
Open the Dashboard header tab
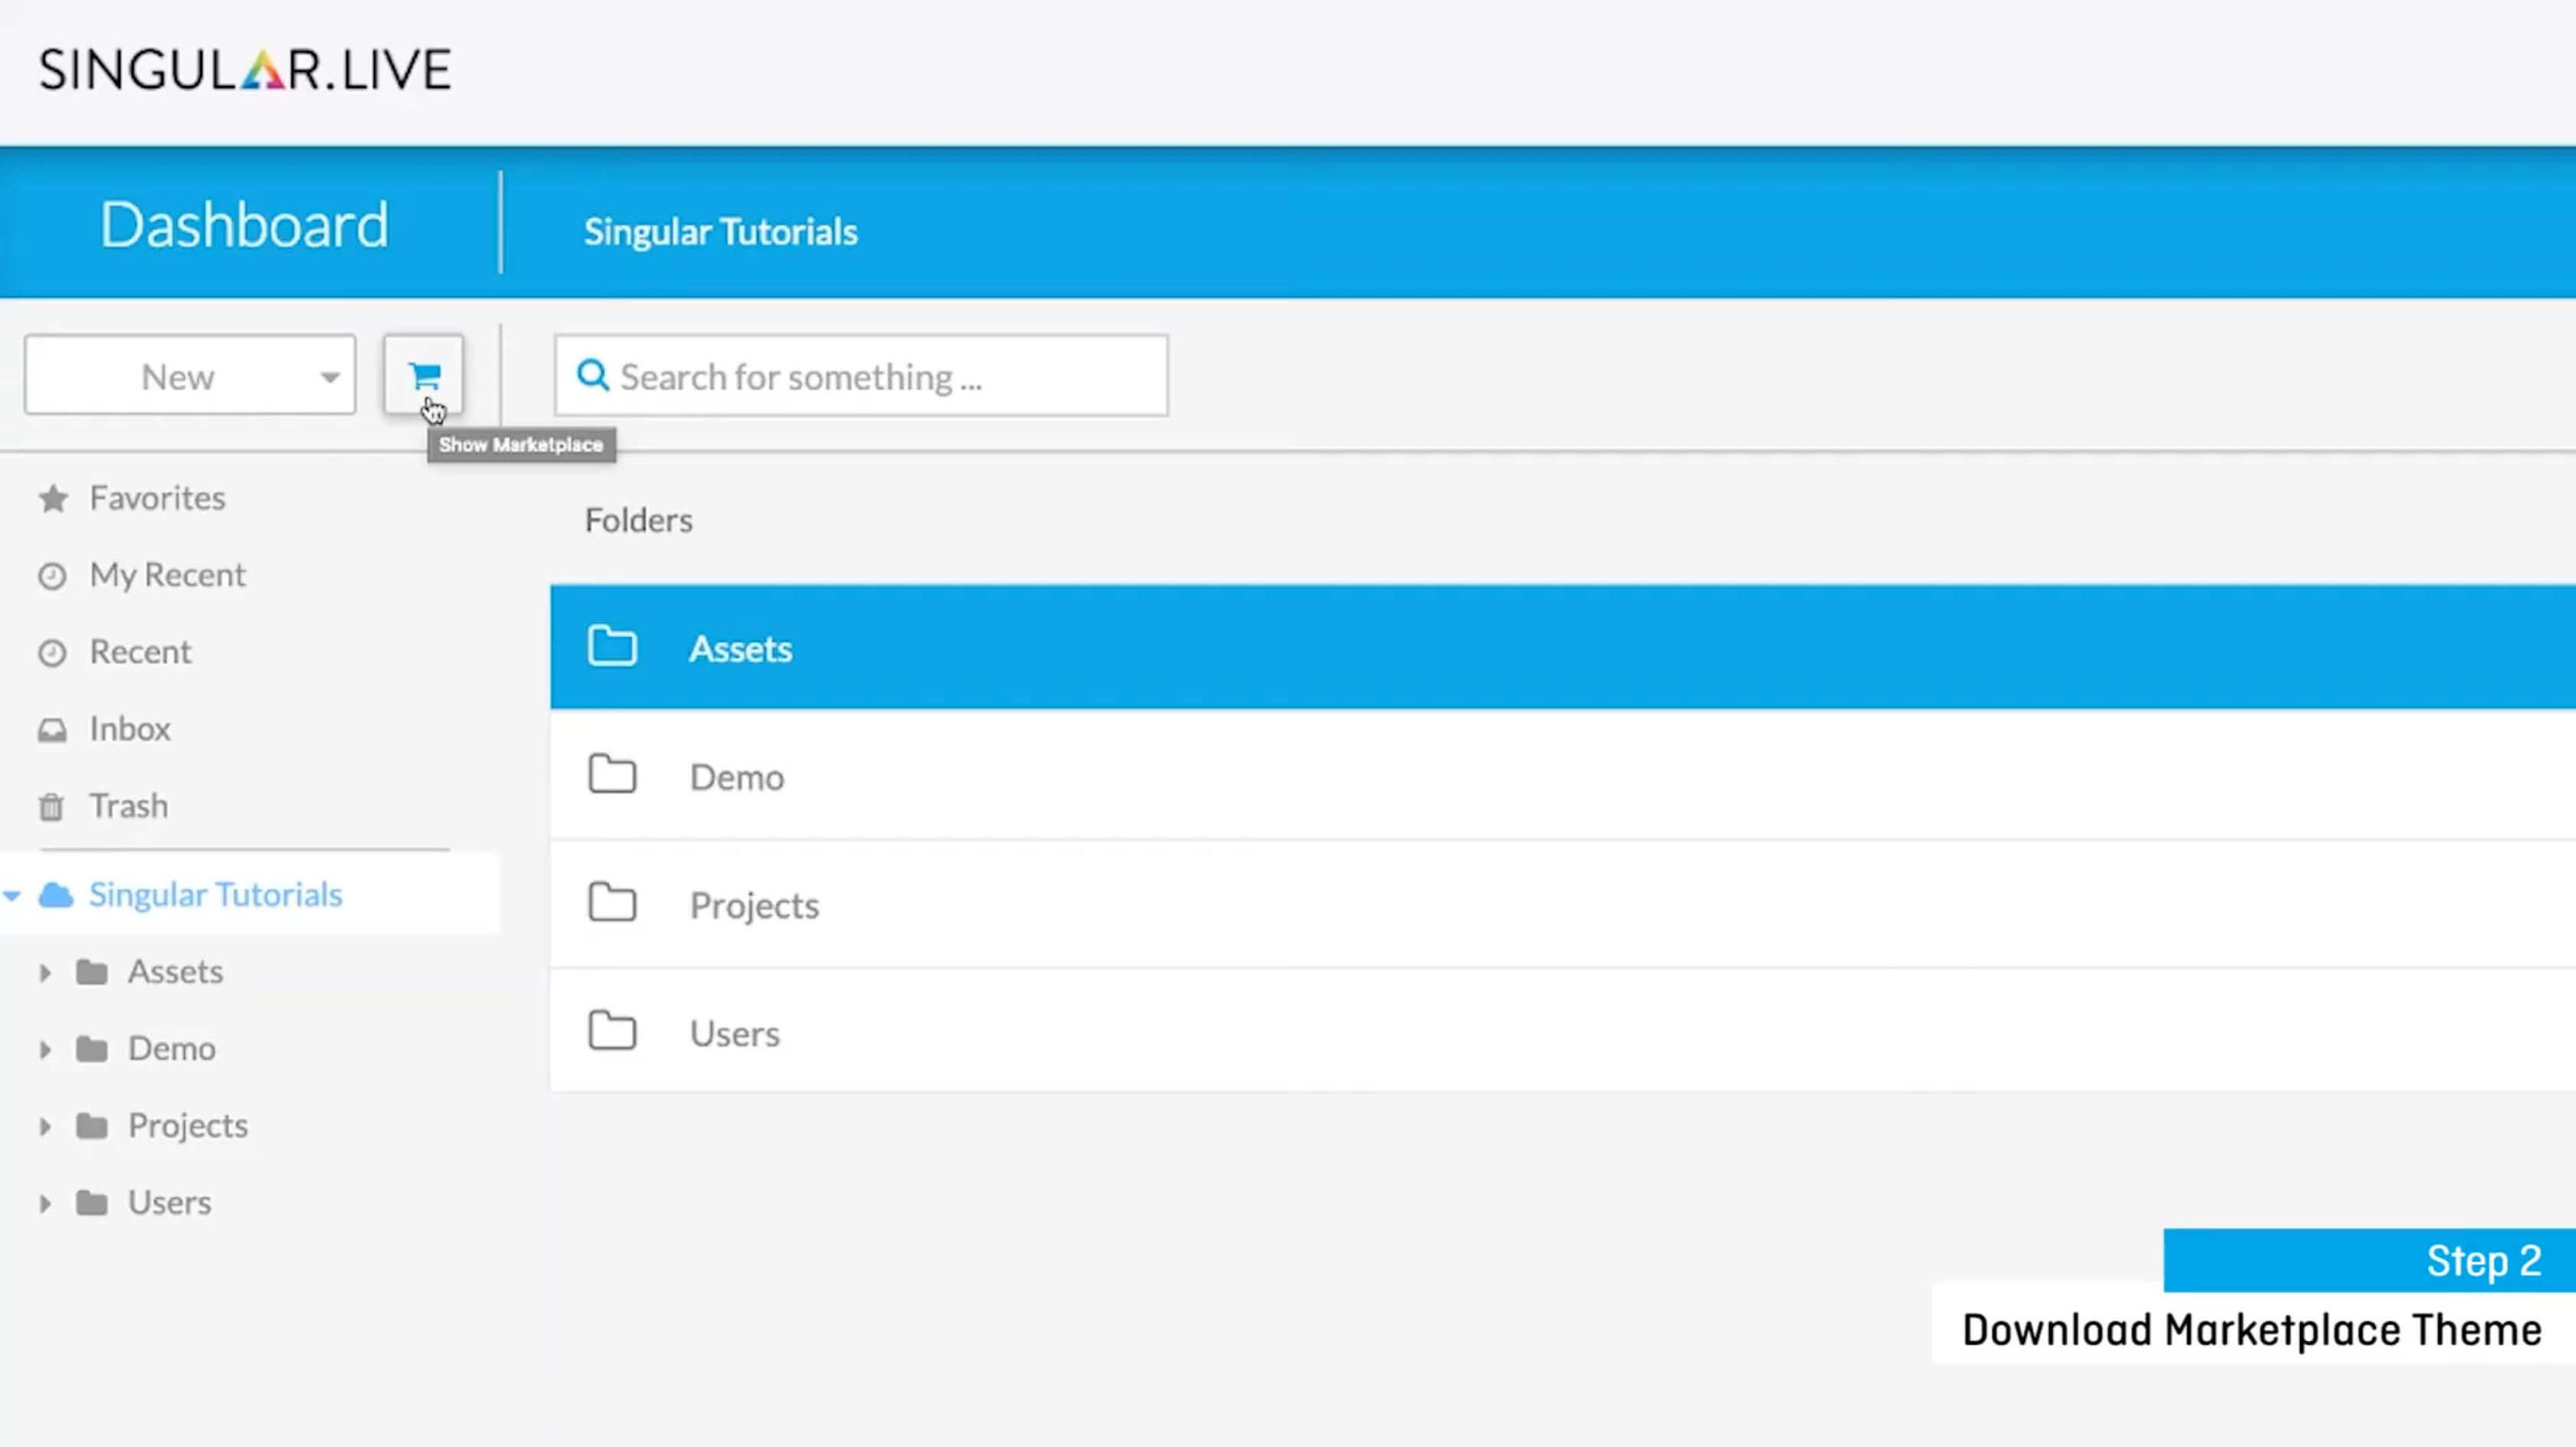(x=244, y=224)
